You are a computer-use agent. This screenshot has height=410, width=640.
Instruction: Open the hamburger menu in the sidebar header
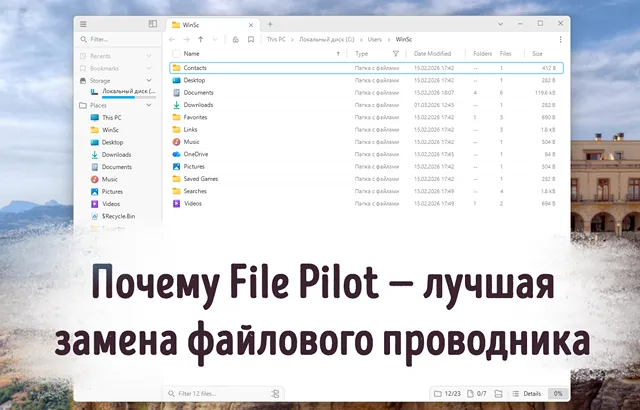point(83,24)
